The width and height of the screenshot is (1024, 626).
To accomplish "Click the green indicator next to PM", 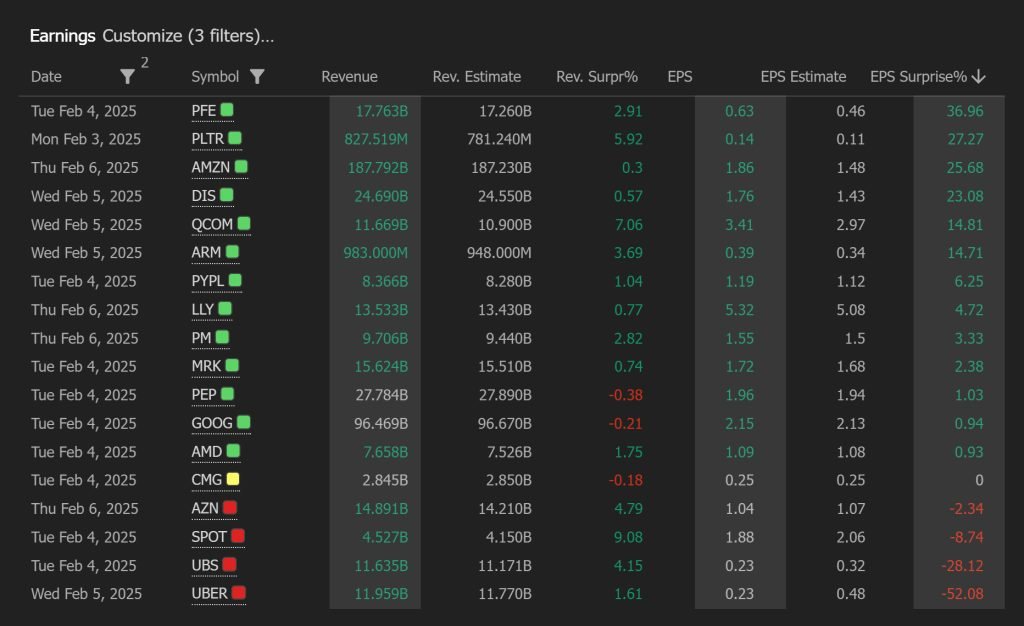I will 222,337.
